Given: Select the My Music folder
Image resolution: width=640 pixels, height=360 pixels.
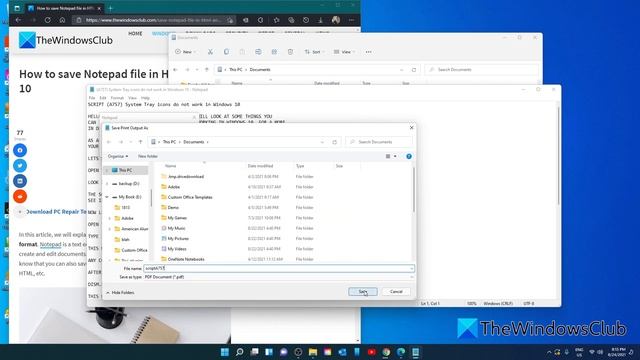Looking at the screenshot, I should pos(173,228).
